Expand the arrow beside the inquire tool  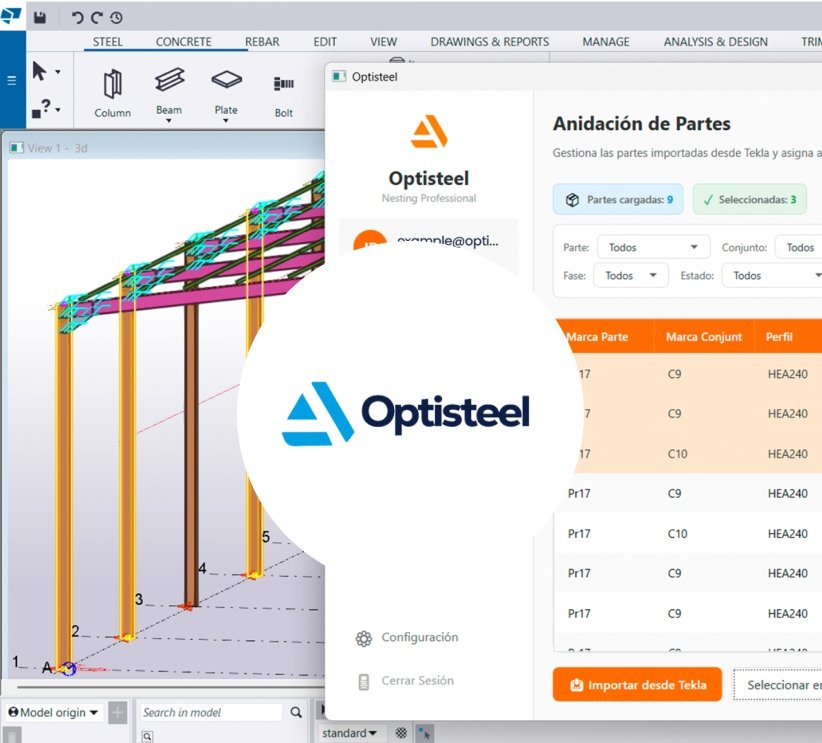58,110
